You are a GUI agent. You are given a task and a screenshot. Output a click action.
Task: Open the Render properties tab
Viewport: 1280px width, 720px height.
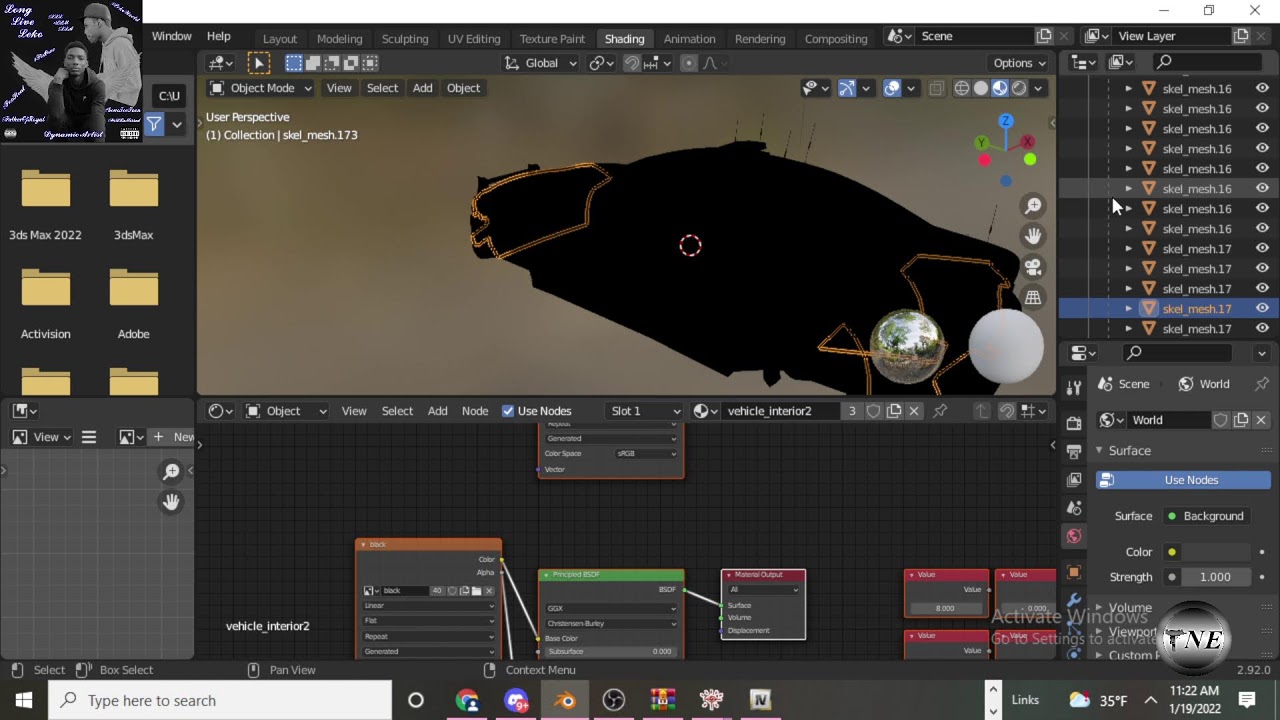(1074, 423)
